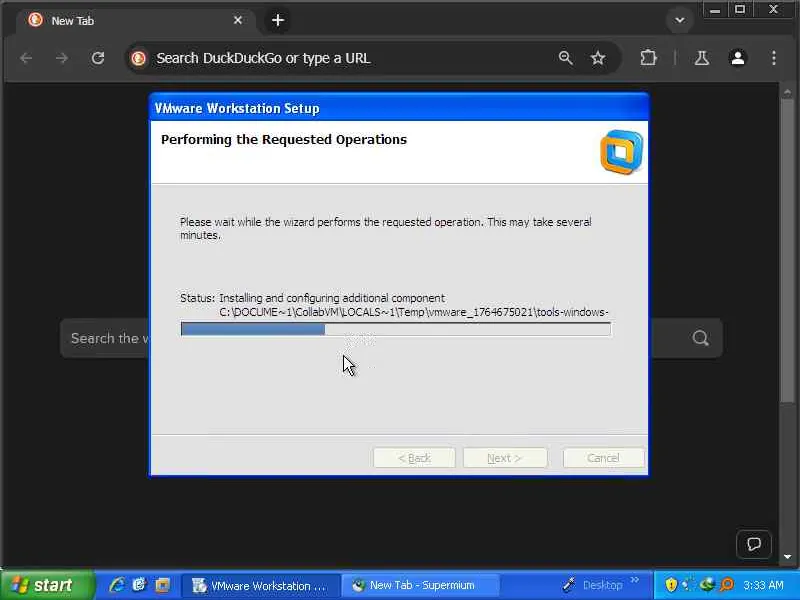Click the green network tray icon

coord(707,585)
